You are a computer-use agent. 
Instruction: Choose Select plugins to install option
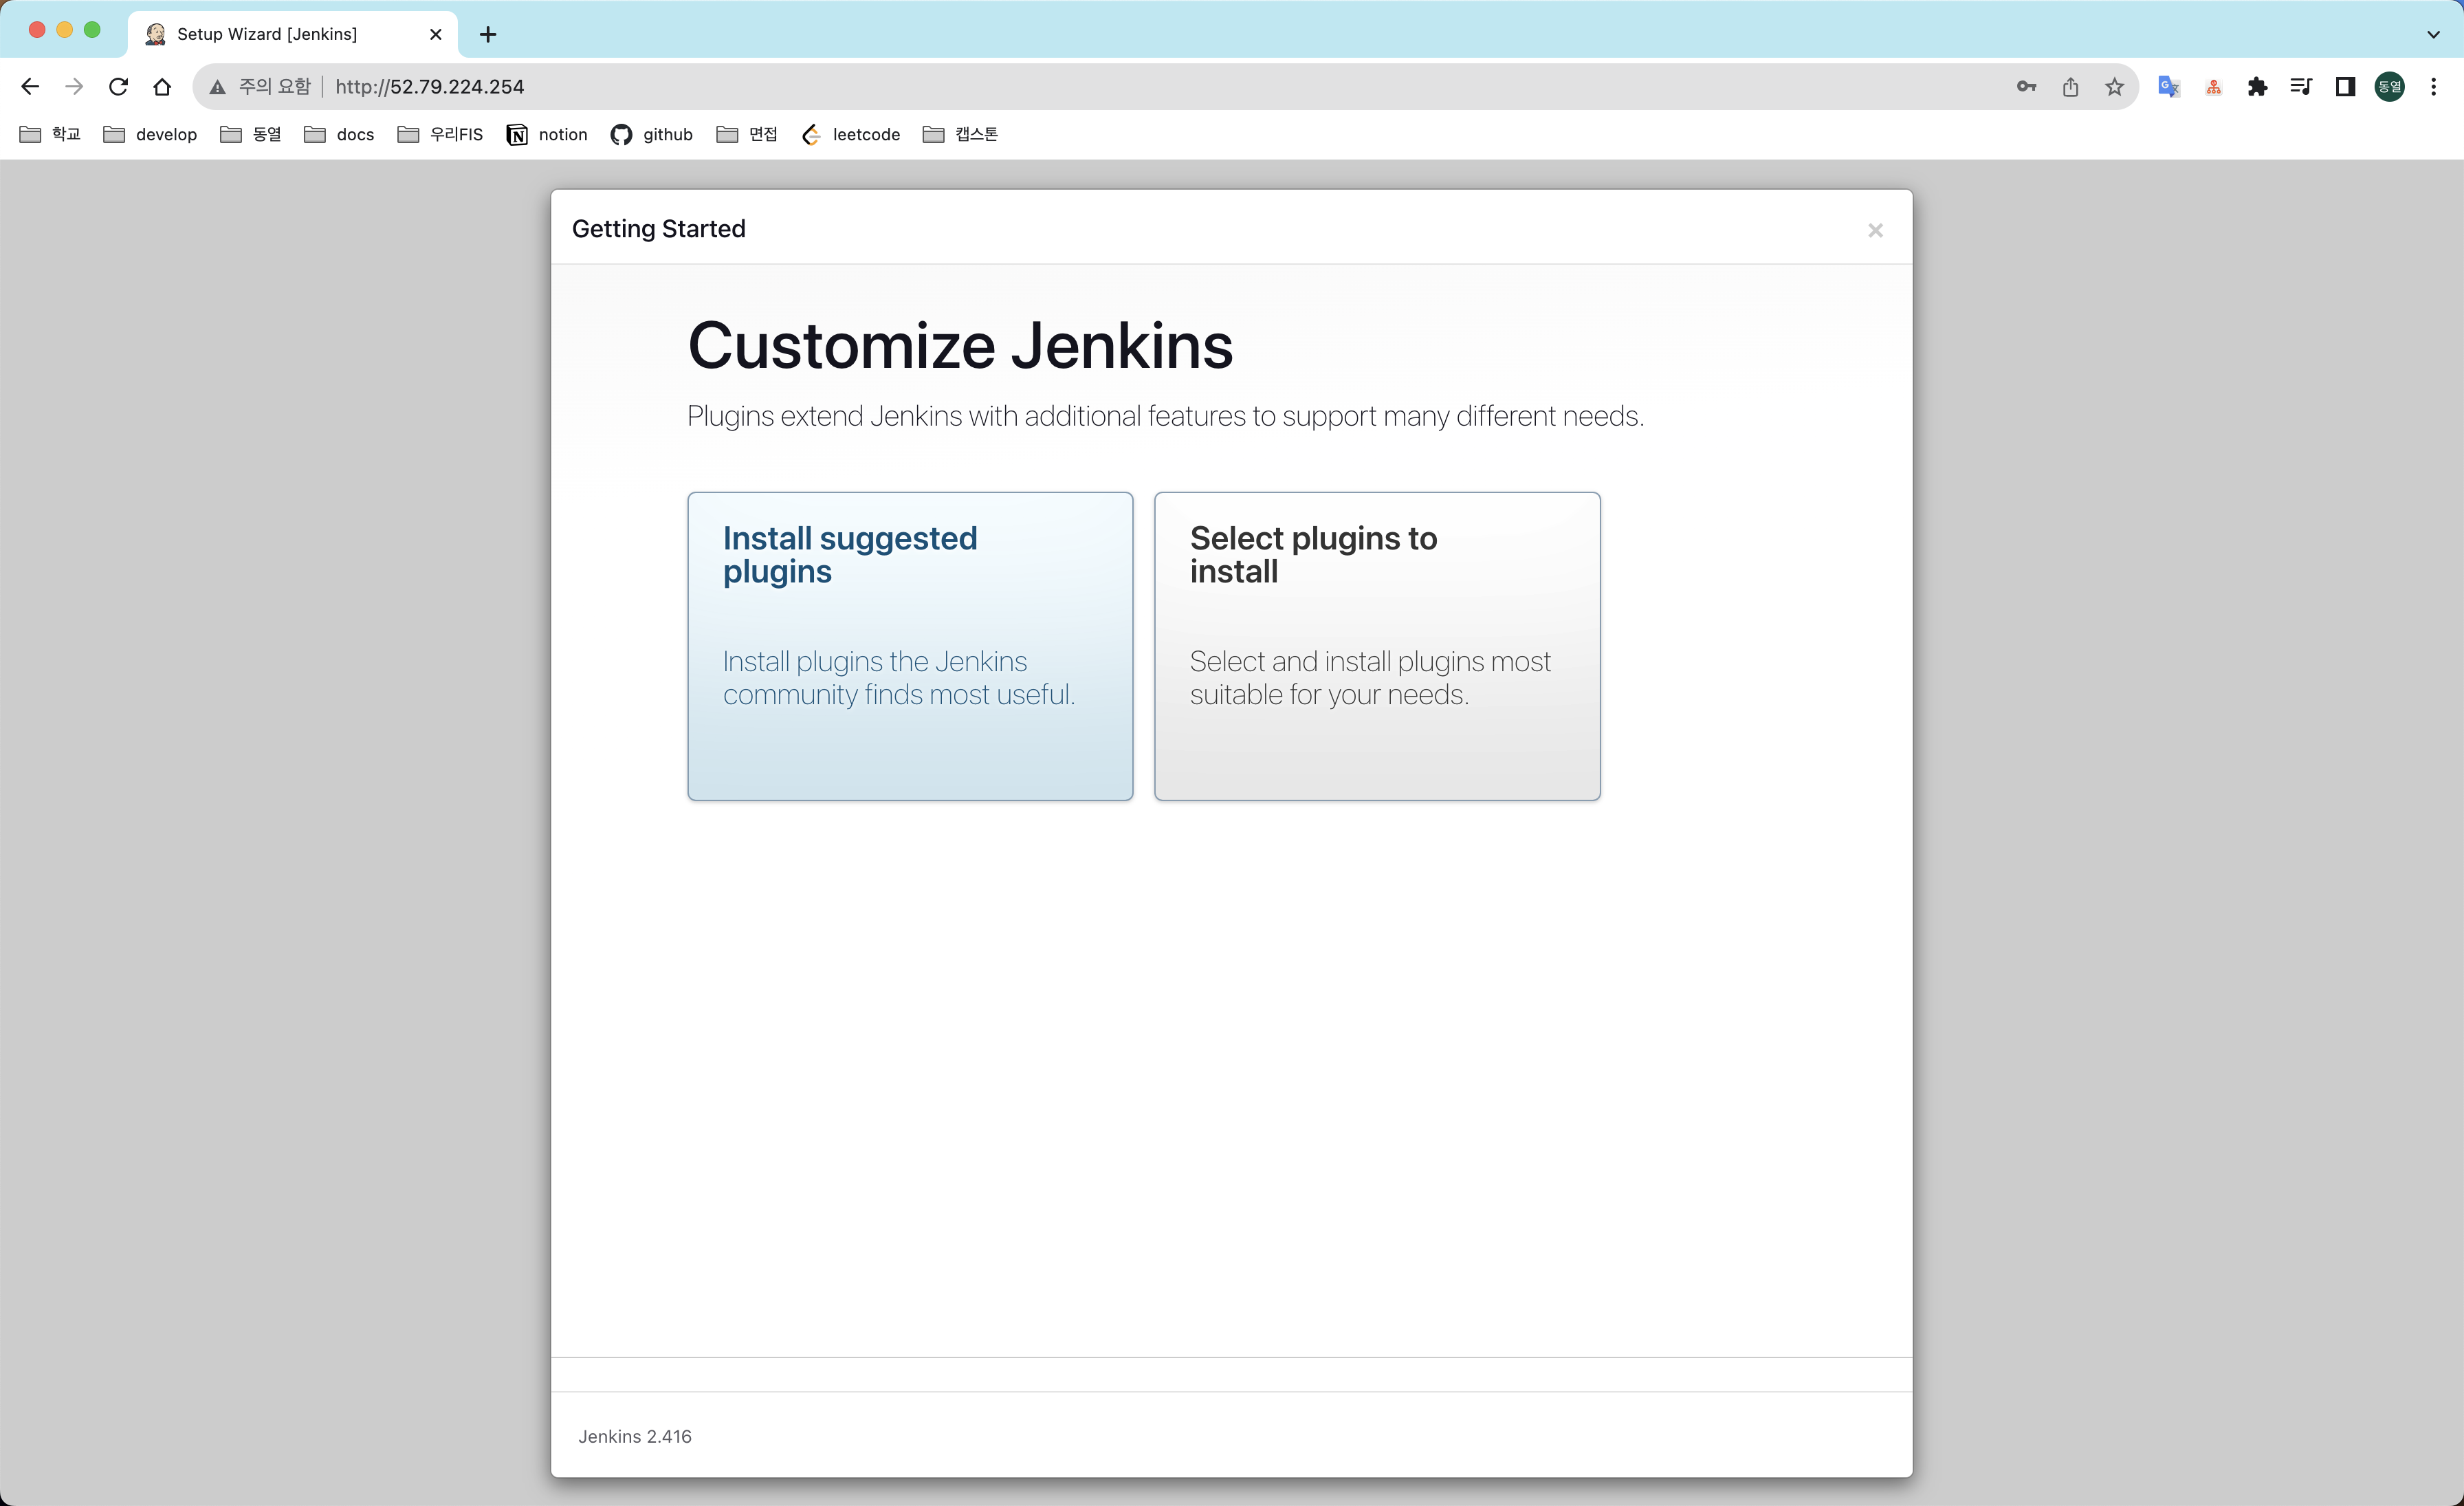(1376, 645)
